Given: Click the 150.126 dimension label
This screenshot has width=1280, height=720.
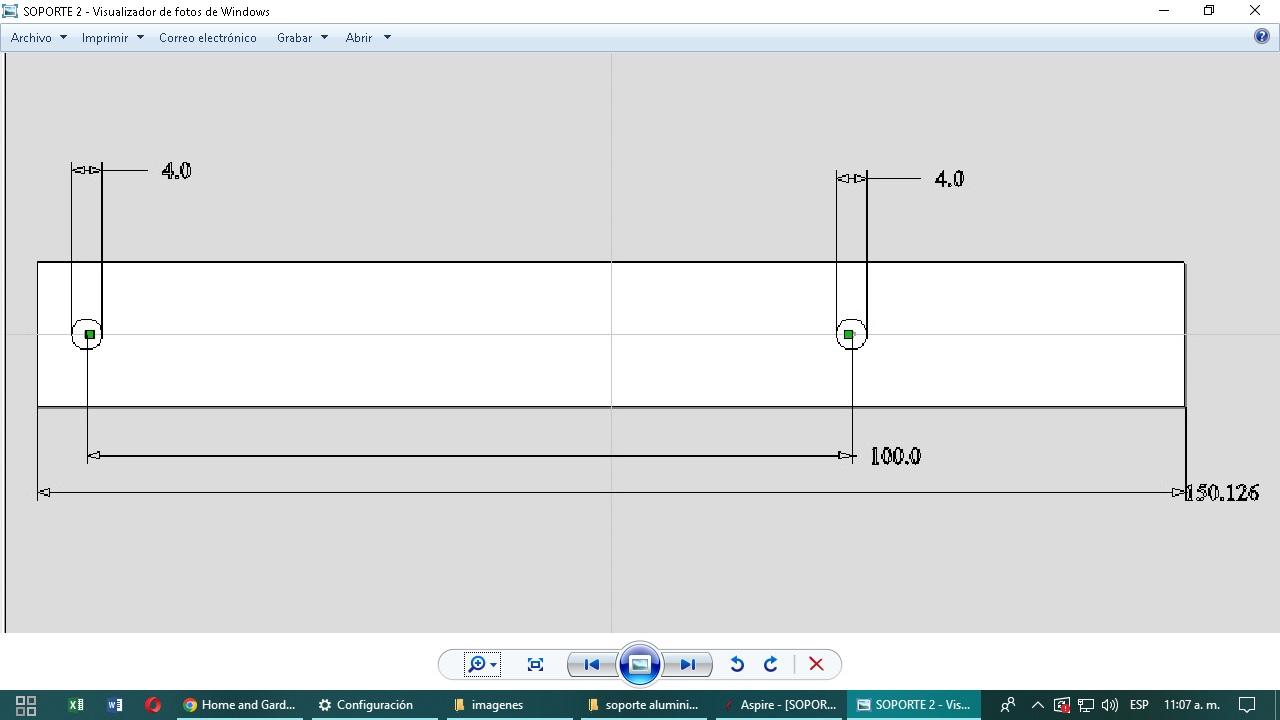Looking at the screenshot, I should pos(1221,493).
